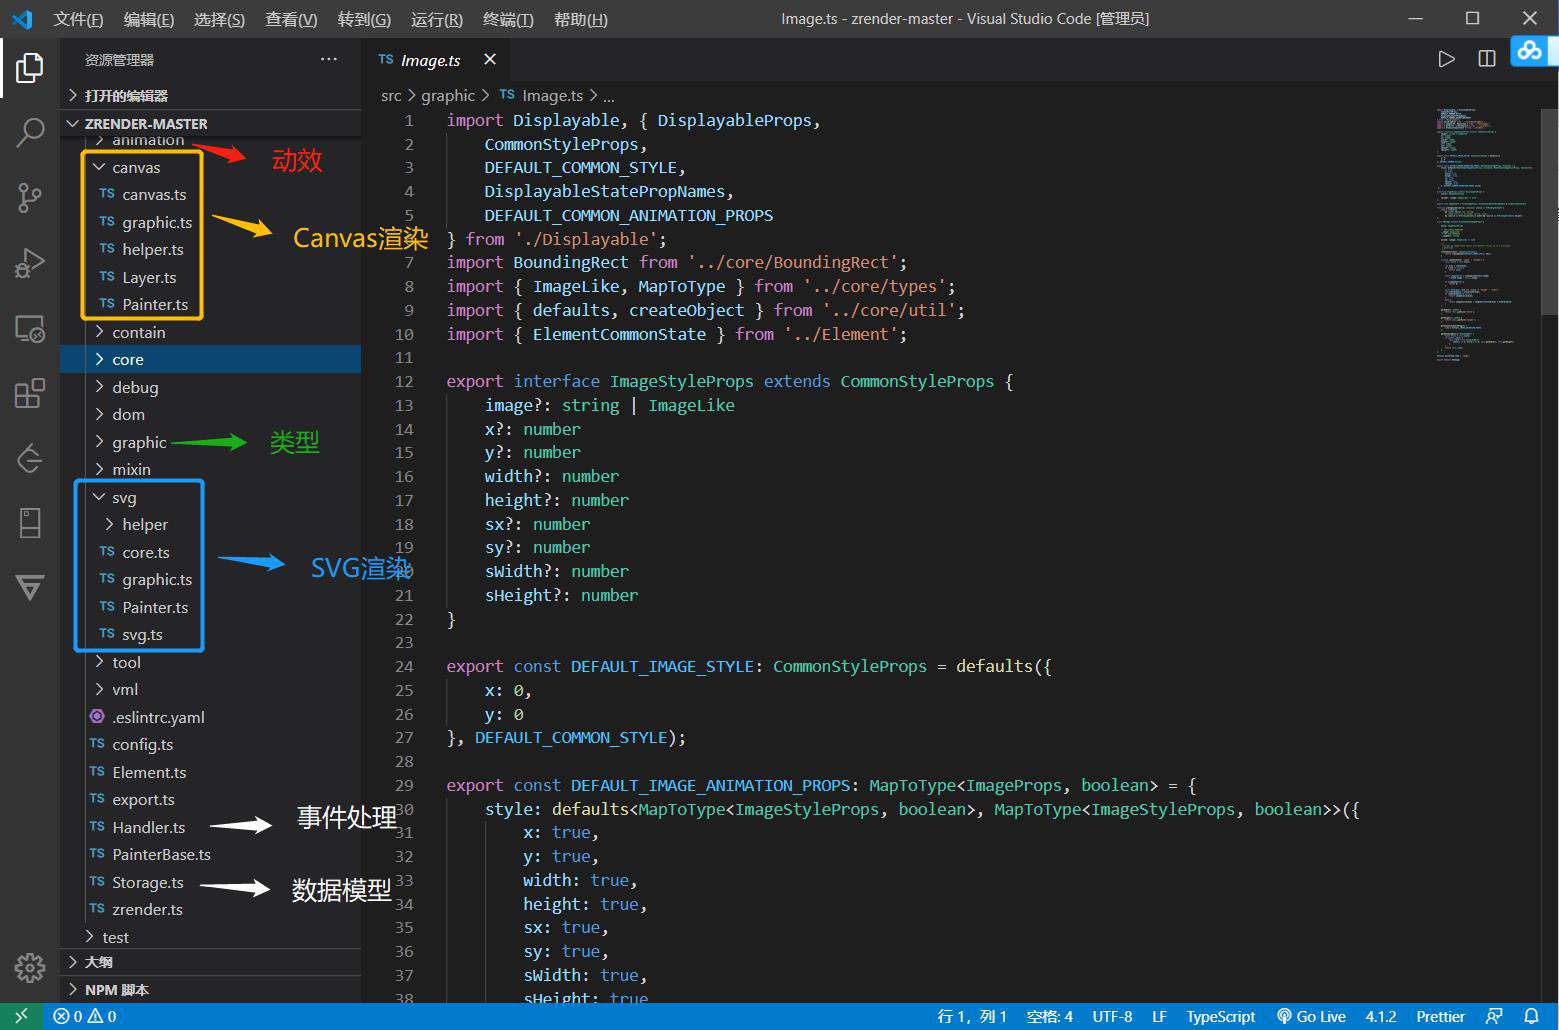
Task: Open the Extensions view
Action: [x=30, y=393]
